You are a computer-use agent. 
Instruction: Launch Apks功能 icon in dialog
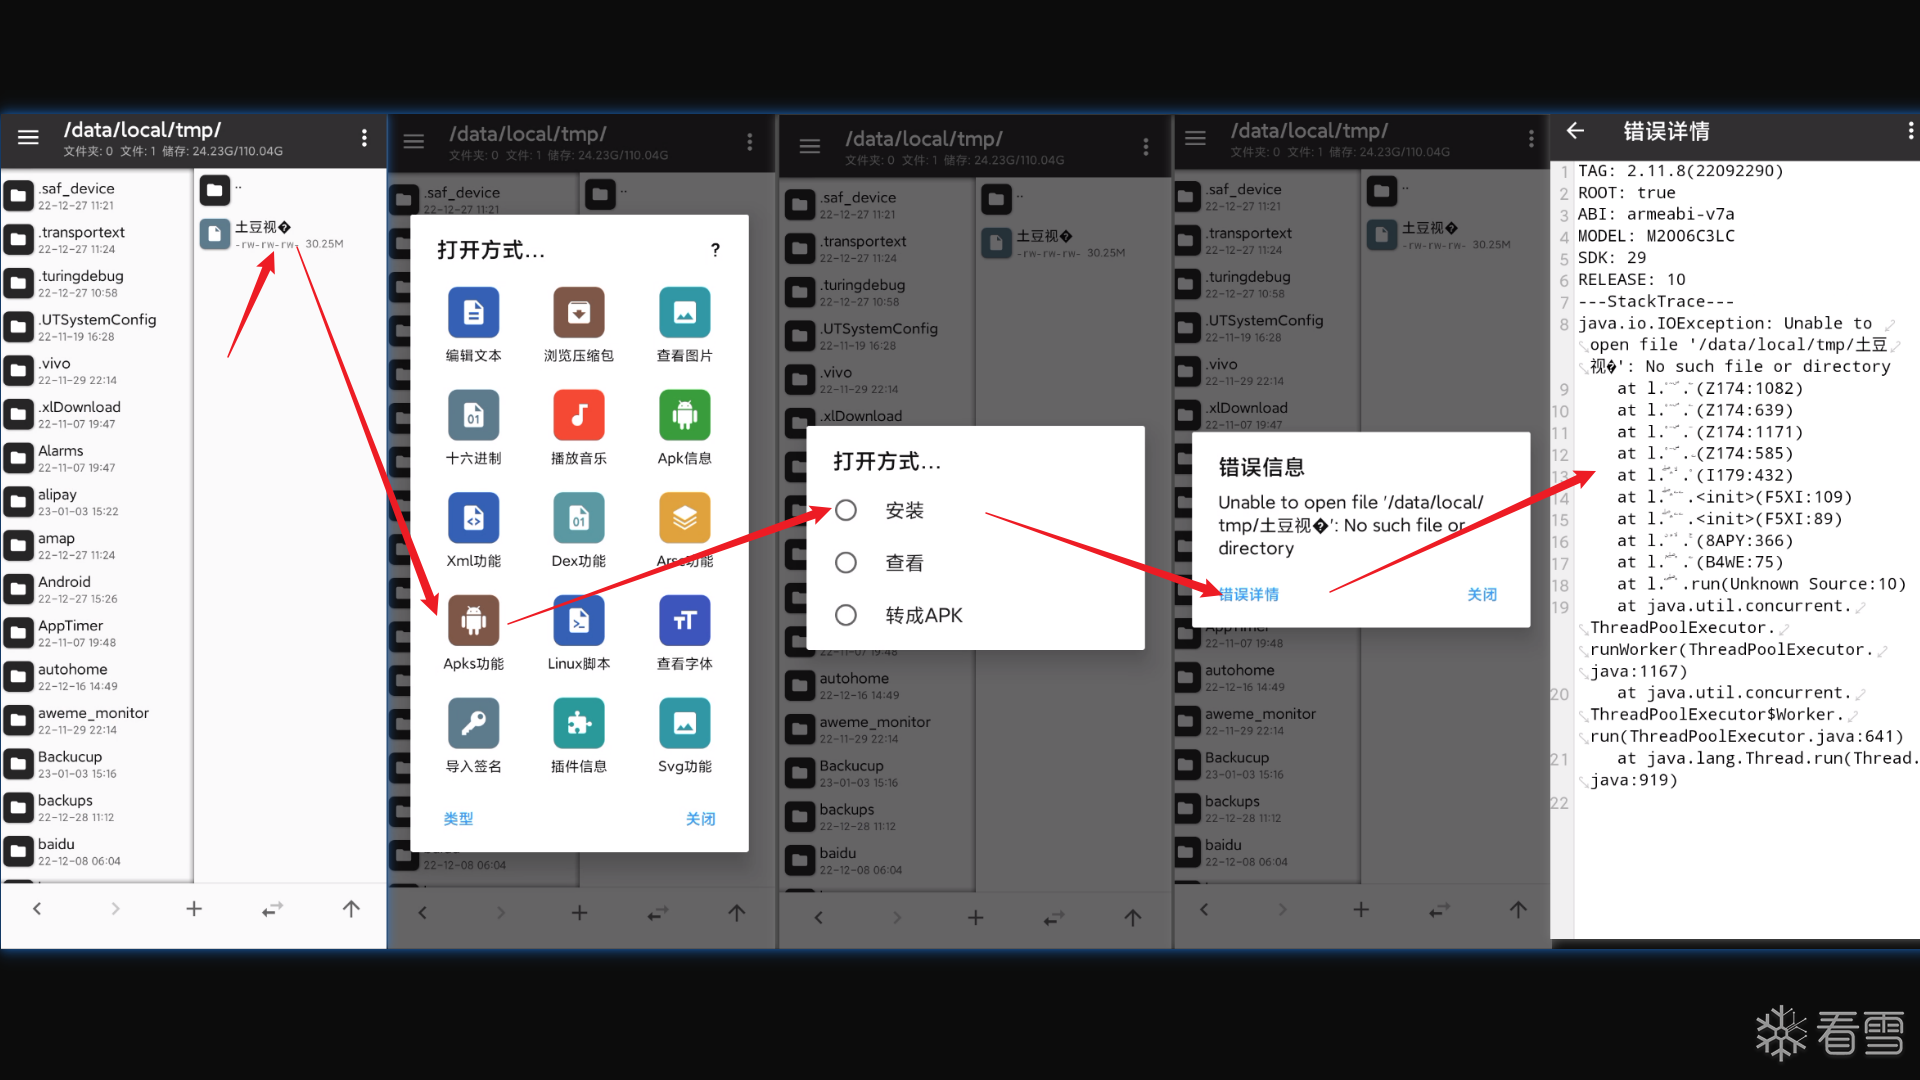coord(473,621)
